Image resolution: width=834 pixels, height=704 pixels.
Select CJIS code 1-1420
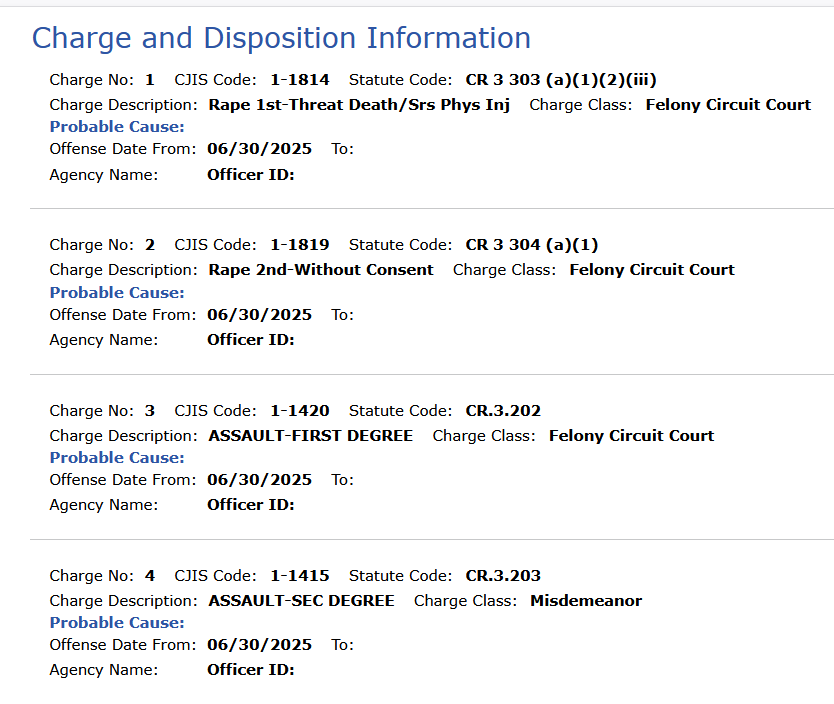tap(300, 410)
